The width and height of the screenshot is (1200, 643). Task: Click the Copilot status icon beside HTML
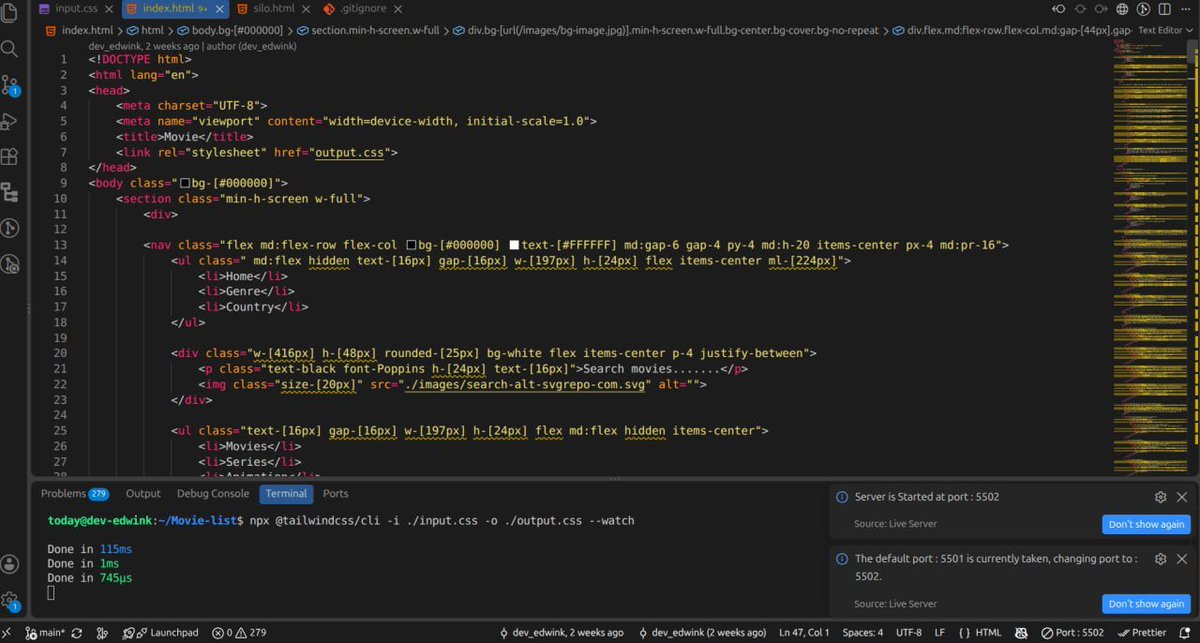(1023, 633)
